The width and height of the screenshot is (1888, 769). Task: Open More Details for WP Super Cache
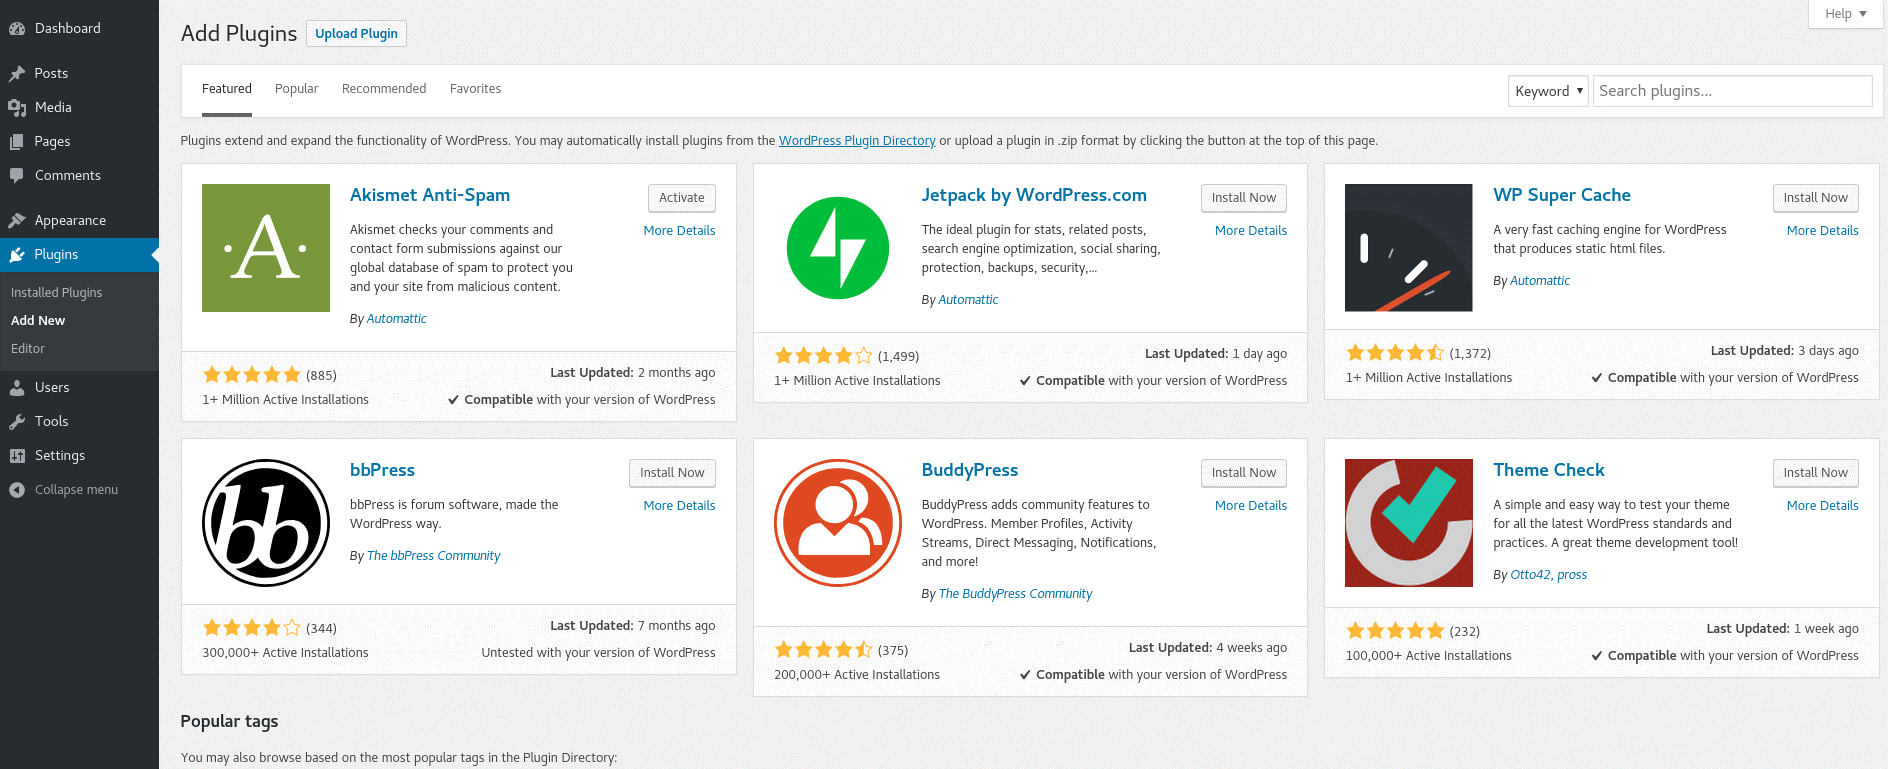(1823, 231)
